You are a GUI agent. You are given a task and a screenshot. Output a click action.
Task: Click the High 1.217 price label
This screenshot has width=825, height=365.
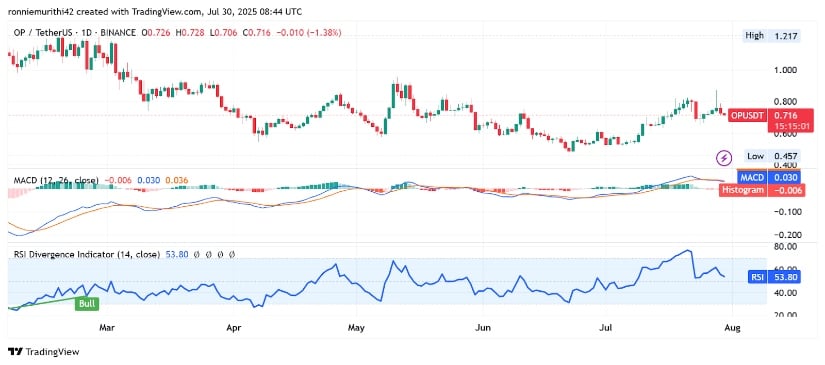[772, 36]
